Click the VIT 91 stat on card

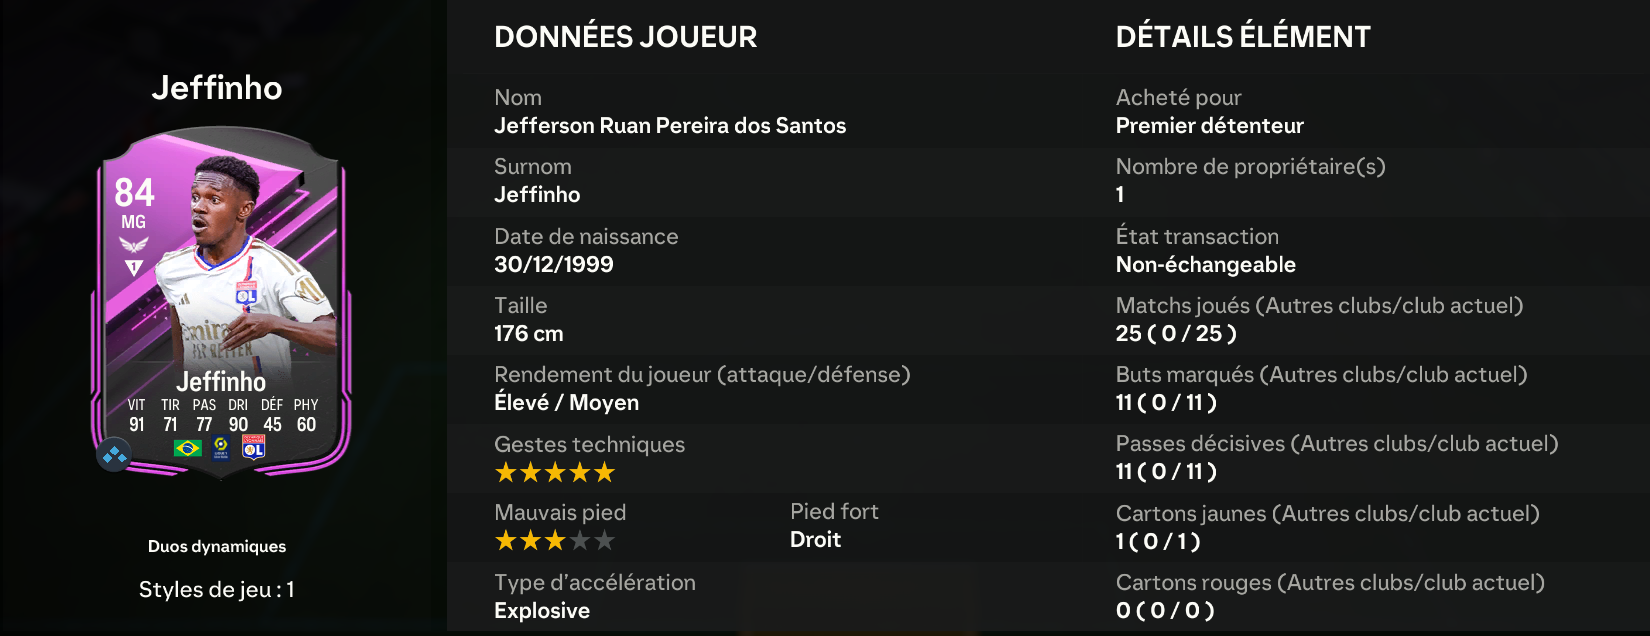click(137, 415)
